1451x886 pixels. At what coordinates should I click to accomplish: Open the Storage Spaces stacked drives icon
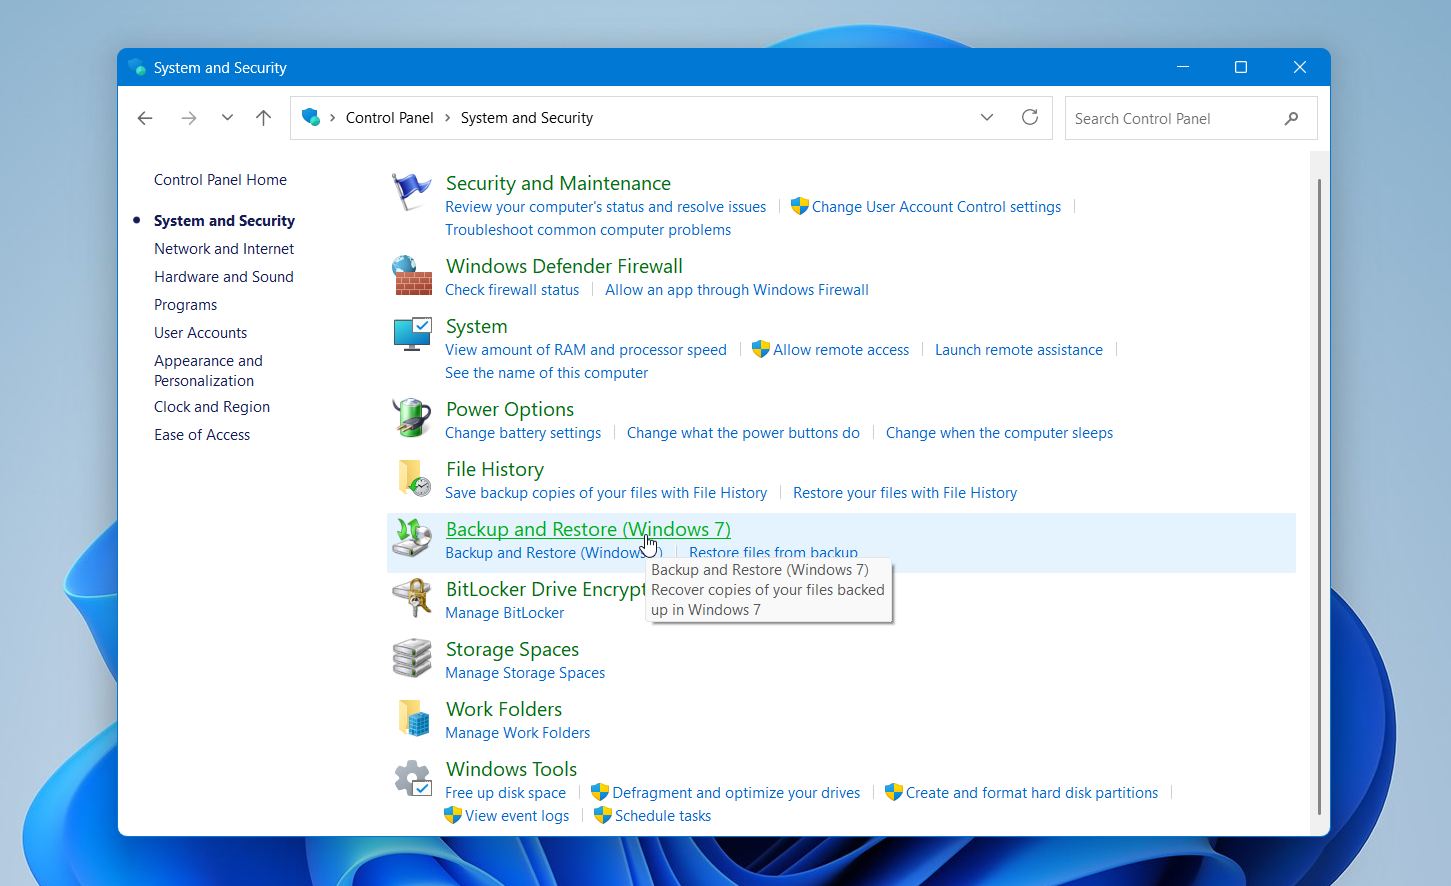411,659
